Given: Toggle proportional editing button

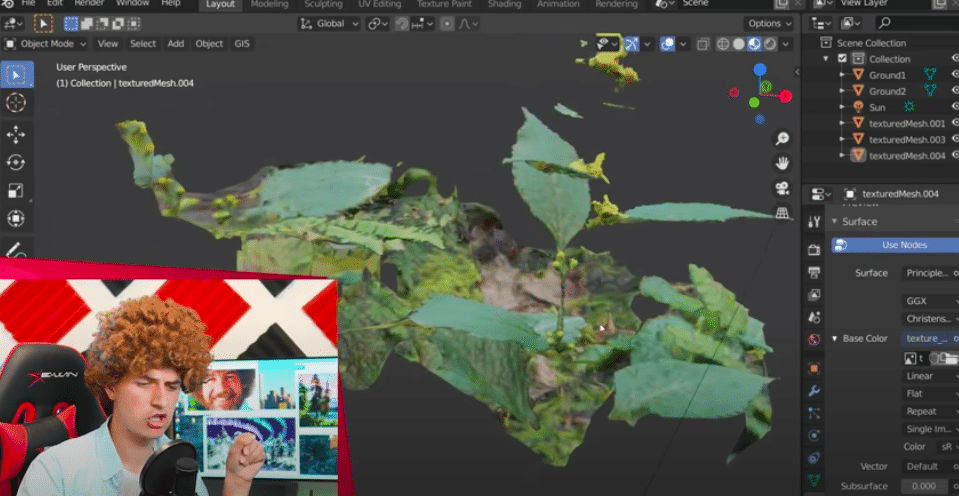Looking at the screenshot, I should (x=447, y=24).
